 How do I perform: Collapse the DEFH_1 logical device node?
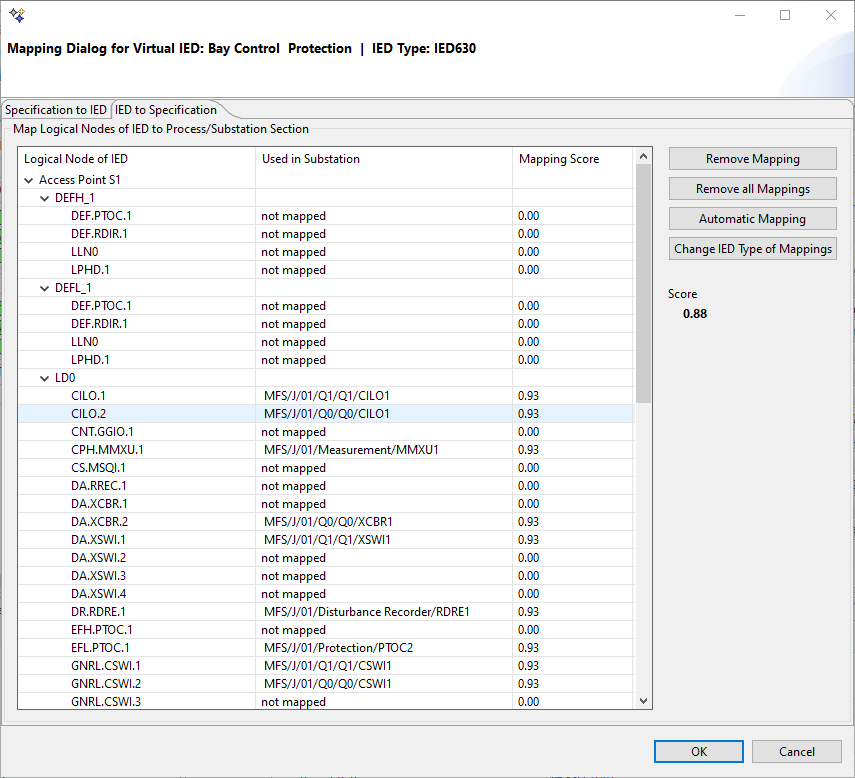click(45, 199)
